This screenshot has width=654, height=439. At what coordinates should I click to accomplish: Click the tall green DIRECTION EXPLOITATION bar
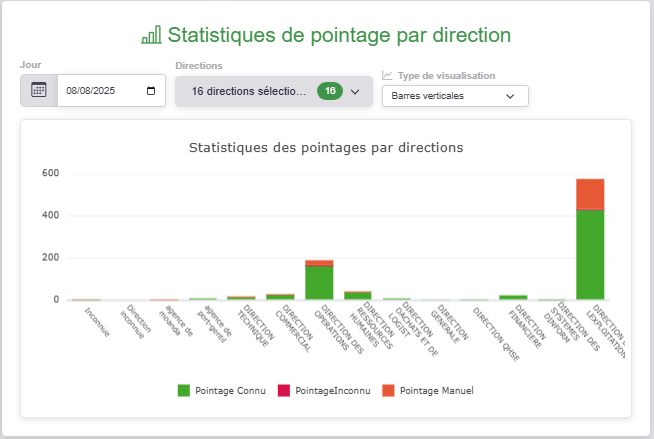pos(590,255)
